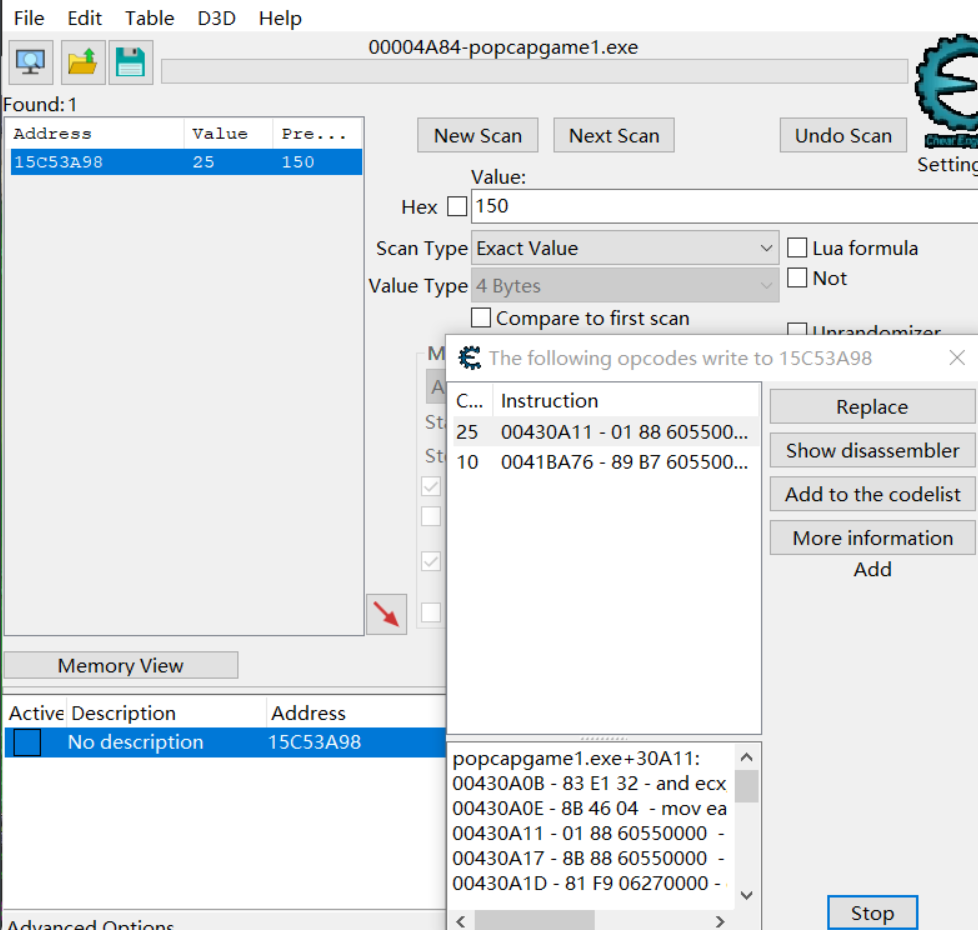Toggle the Not checkbox
The width and height of the screenshot is (978, 930).
pos(797,278)
